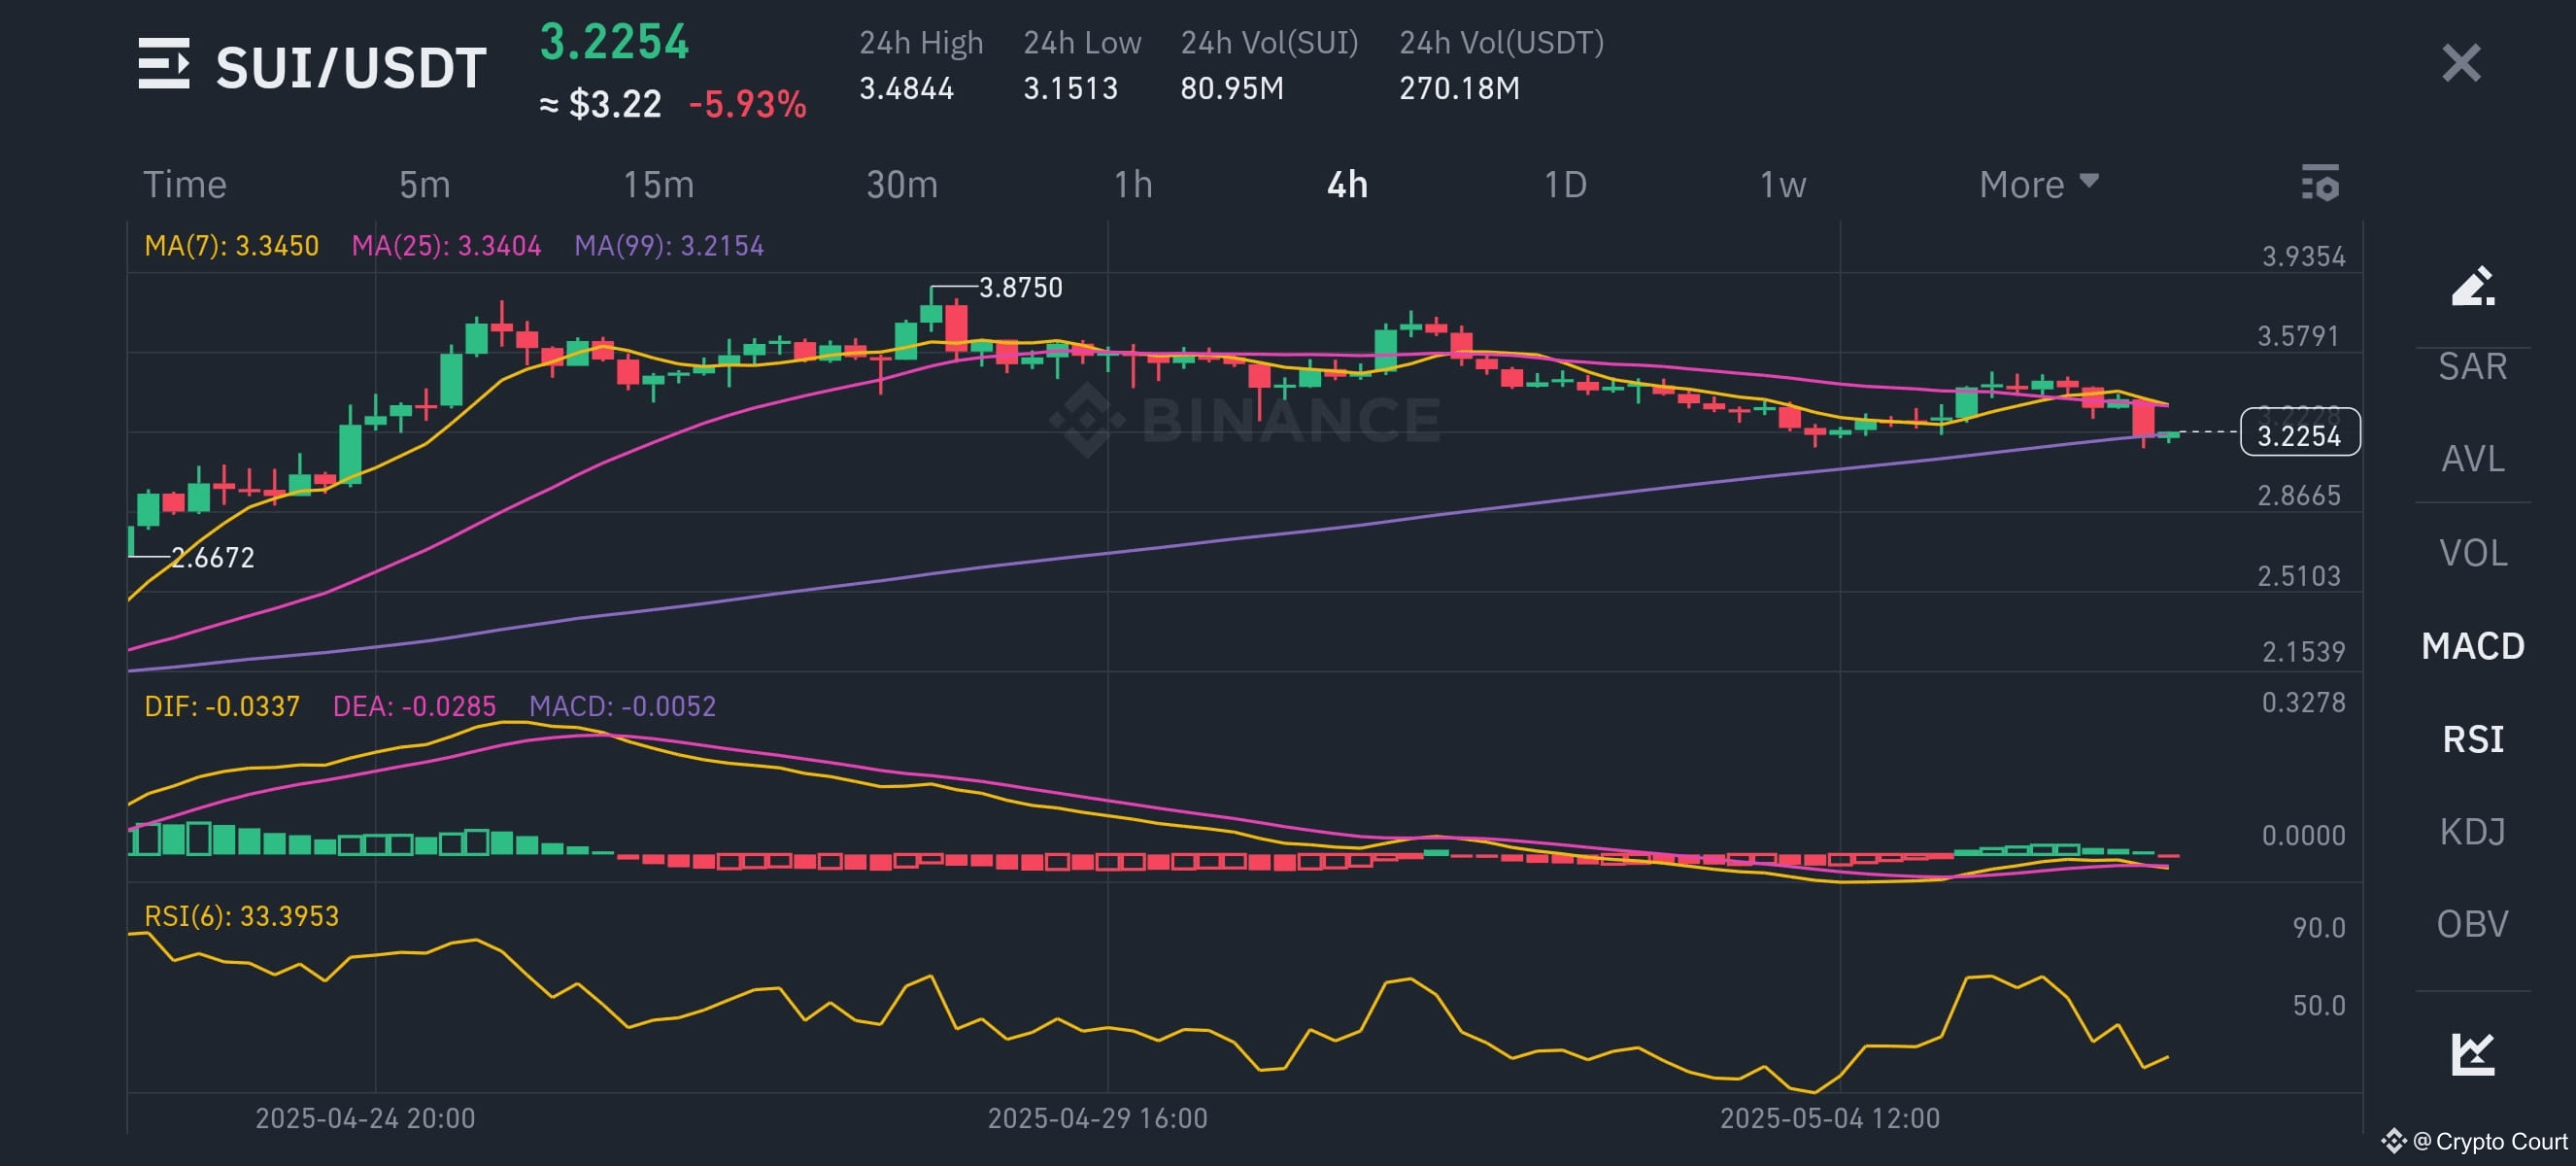Expand the More intervals dropdown
This screenshot has height=1166, width=2576.
tap(2038, 185)
